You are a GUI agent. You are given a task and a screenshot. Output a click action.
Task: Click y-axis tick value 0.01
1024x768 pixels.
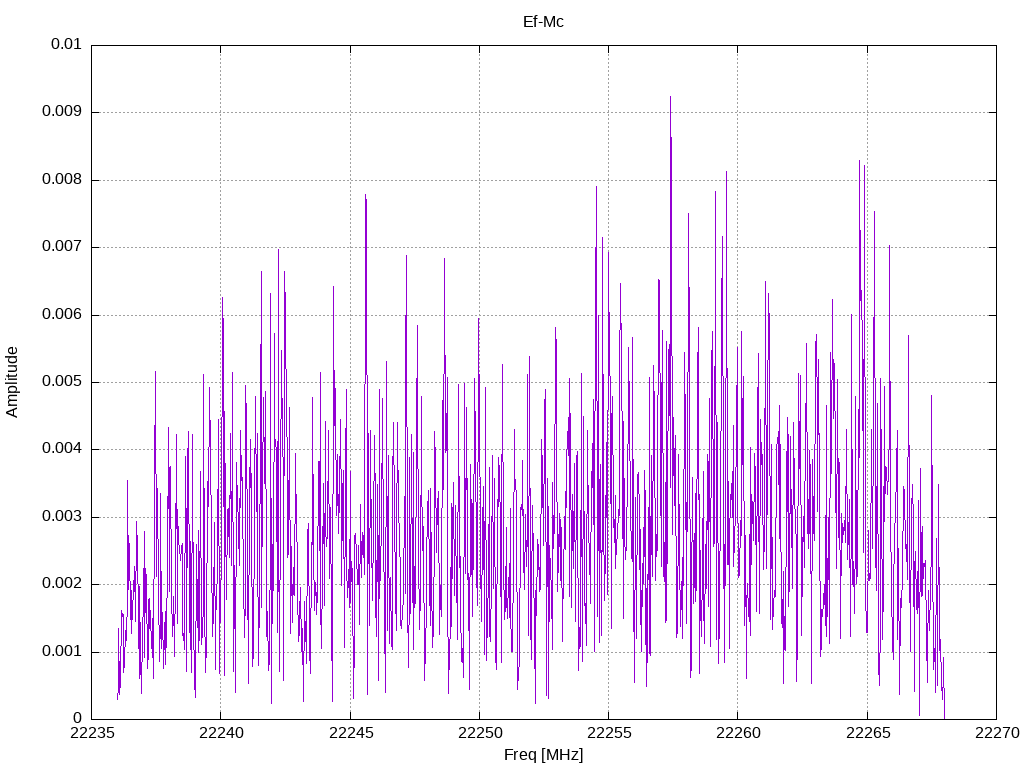pyautogui.click(x=66, y=44)
